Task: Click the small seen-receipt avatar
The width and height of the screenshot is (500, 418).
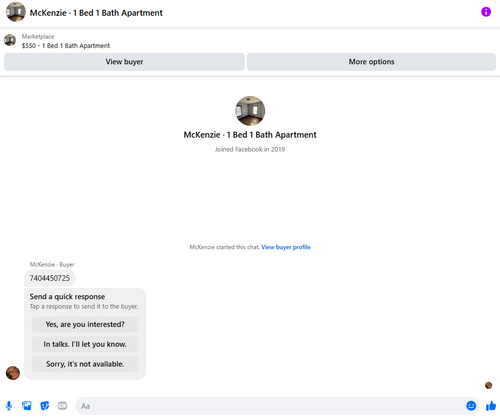Action: tap(488, 385)
